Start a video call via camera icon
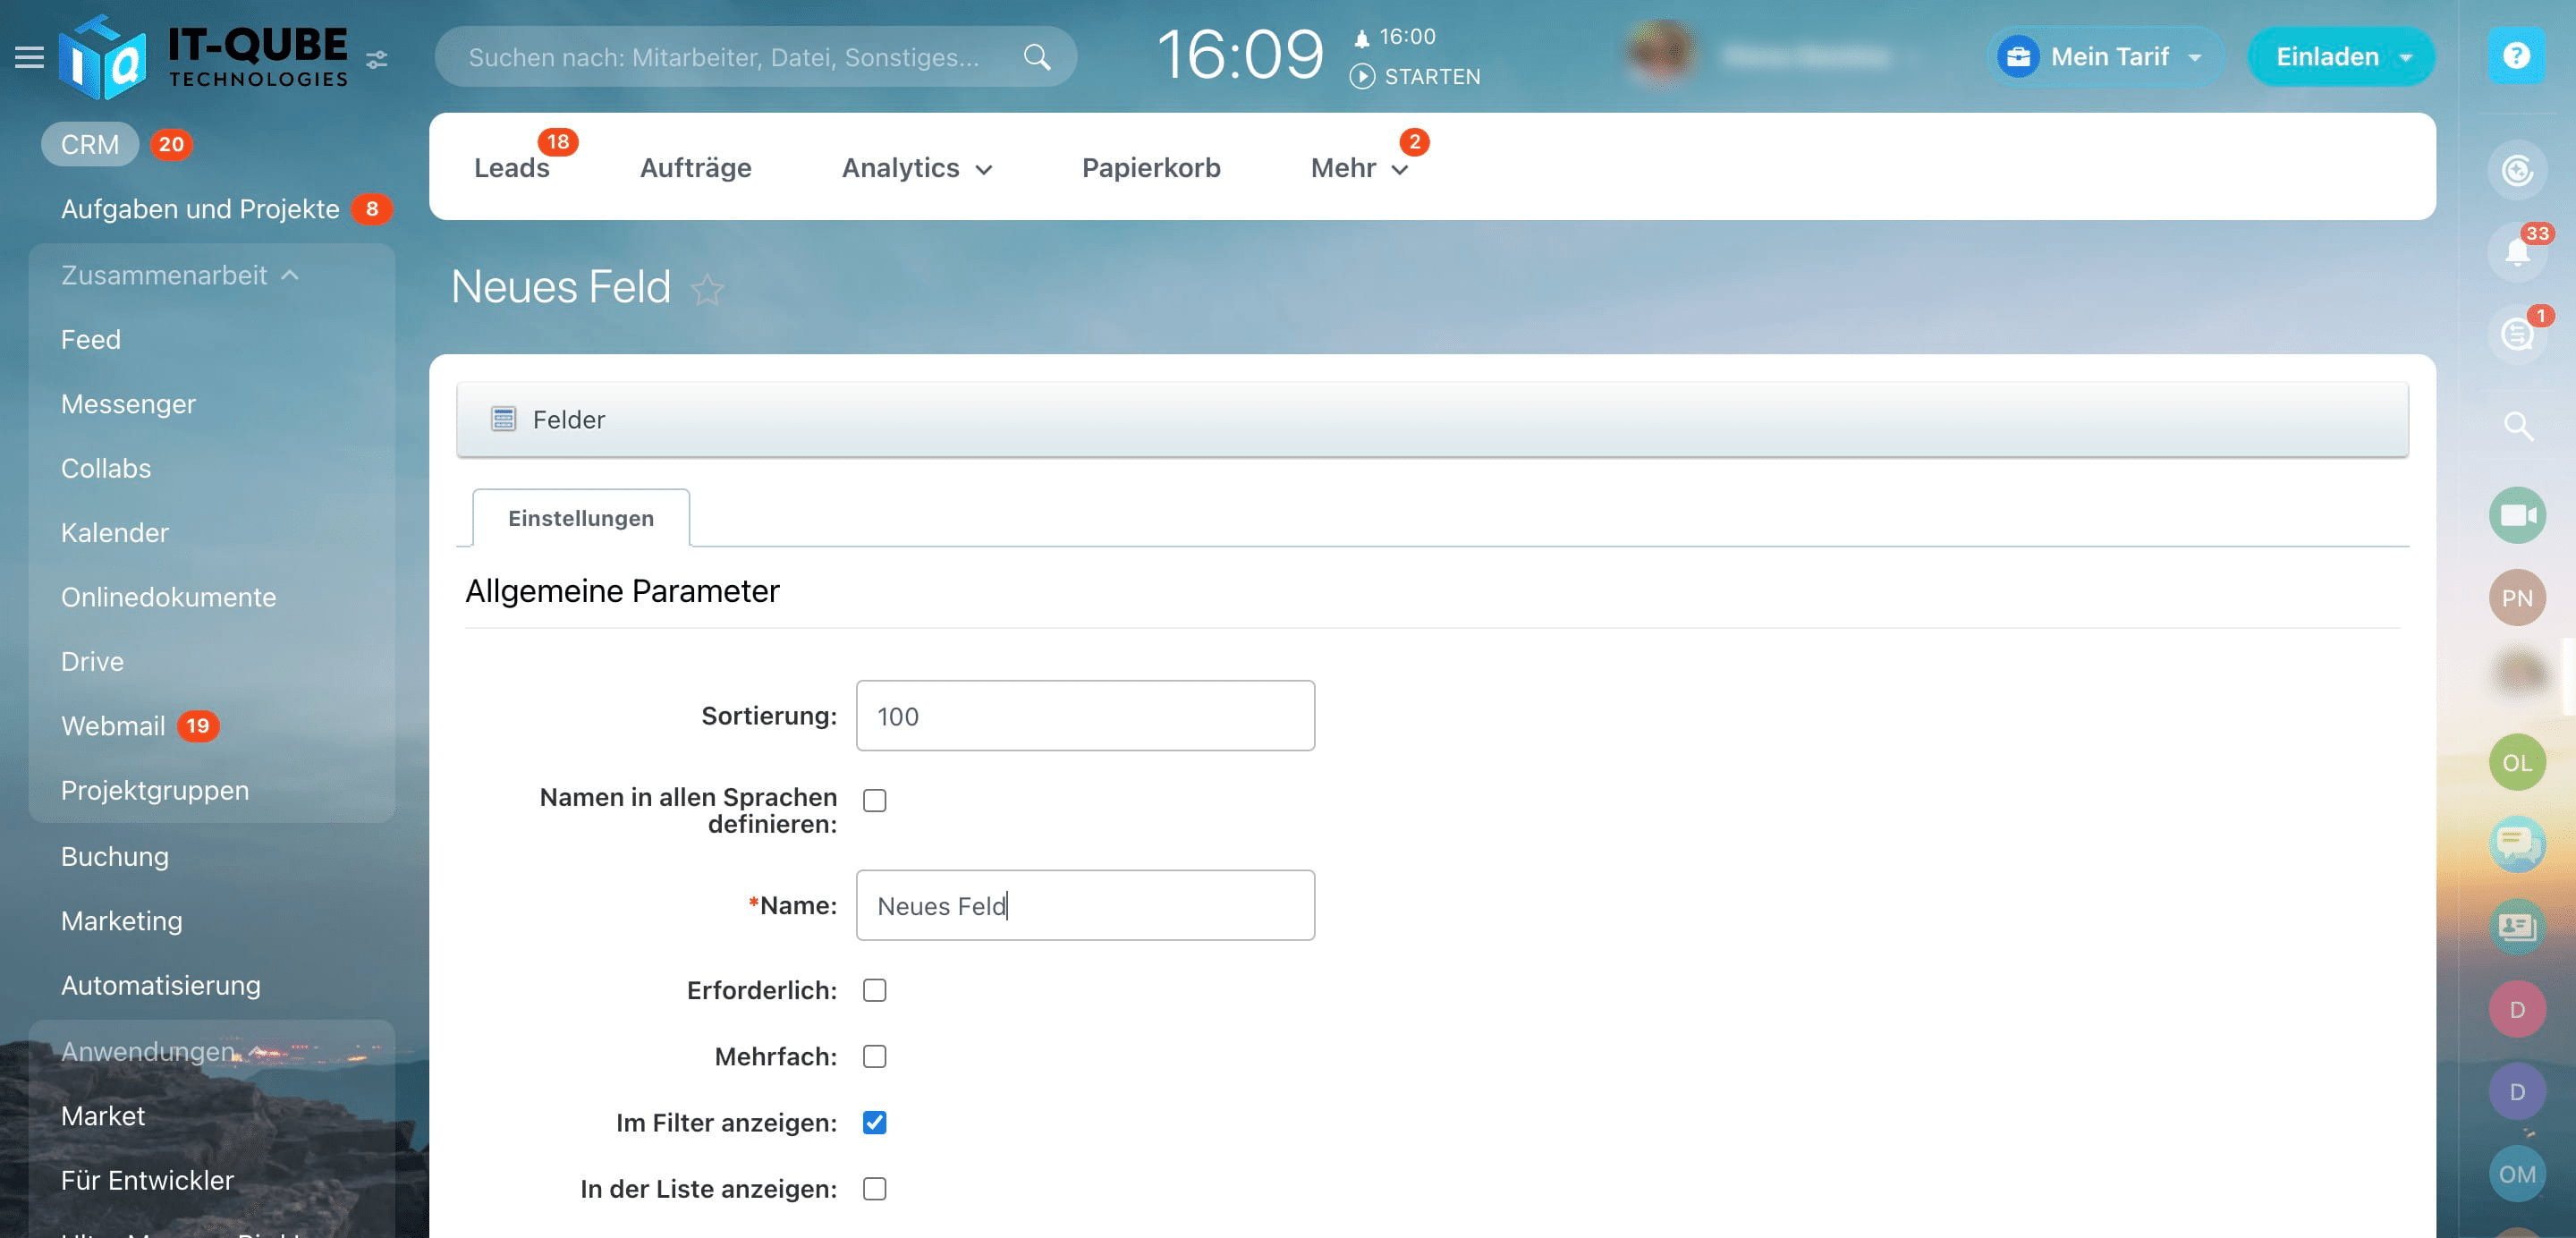This screenshot has height=1238, width=2576. pyautogui.click(x=2517, y=514)
